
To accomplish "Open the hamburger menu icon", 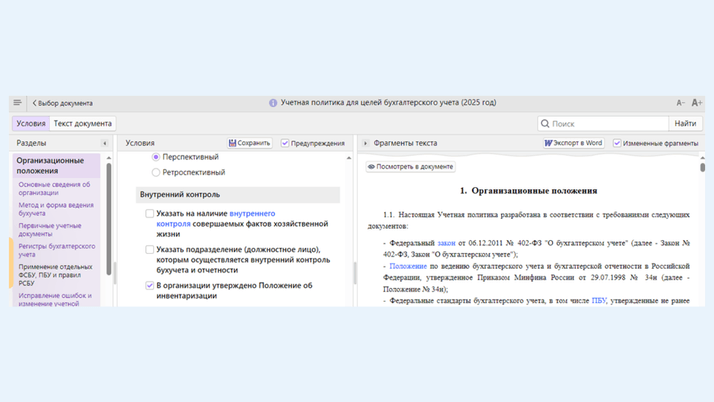I will click(x=17, y=103).
